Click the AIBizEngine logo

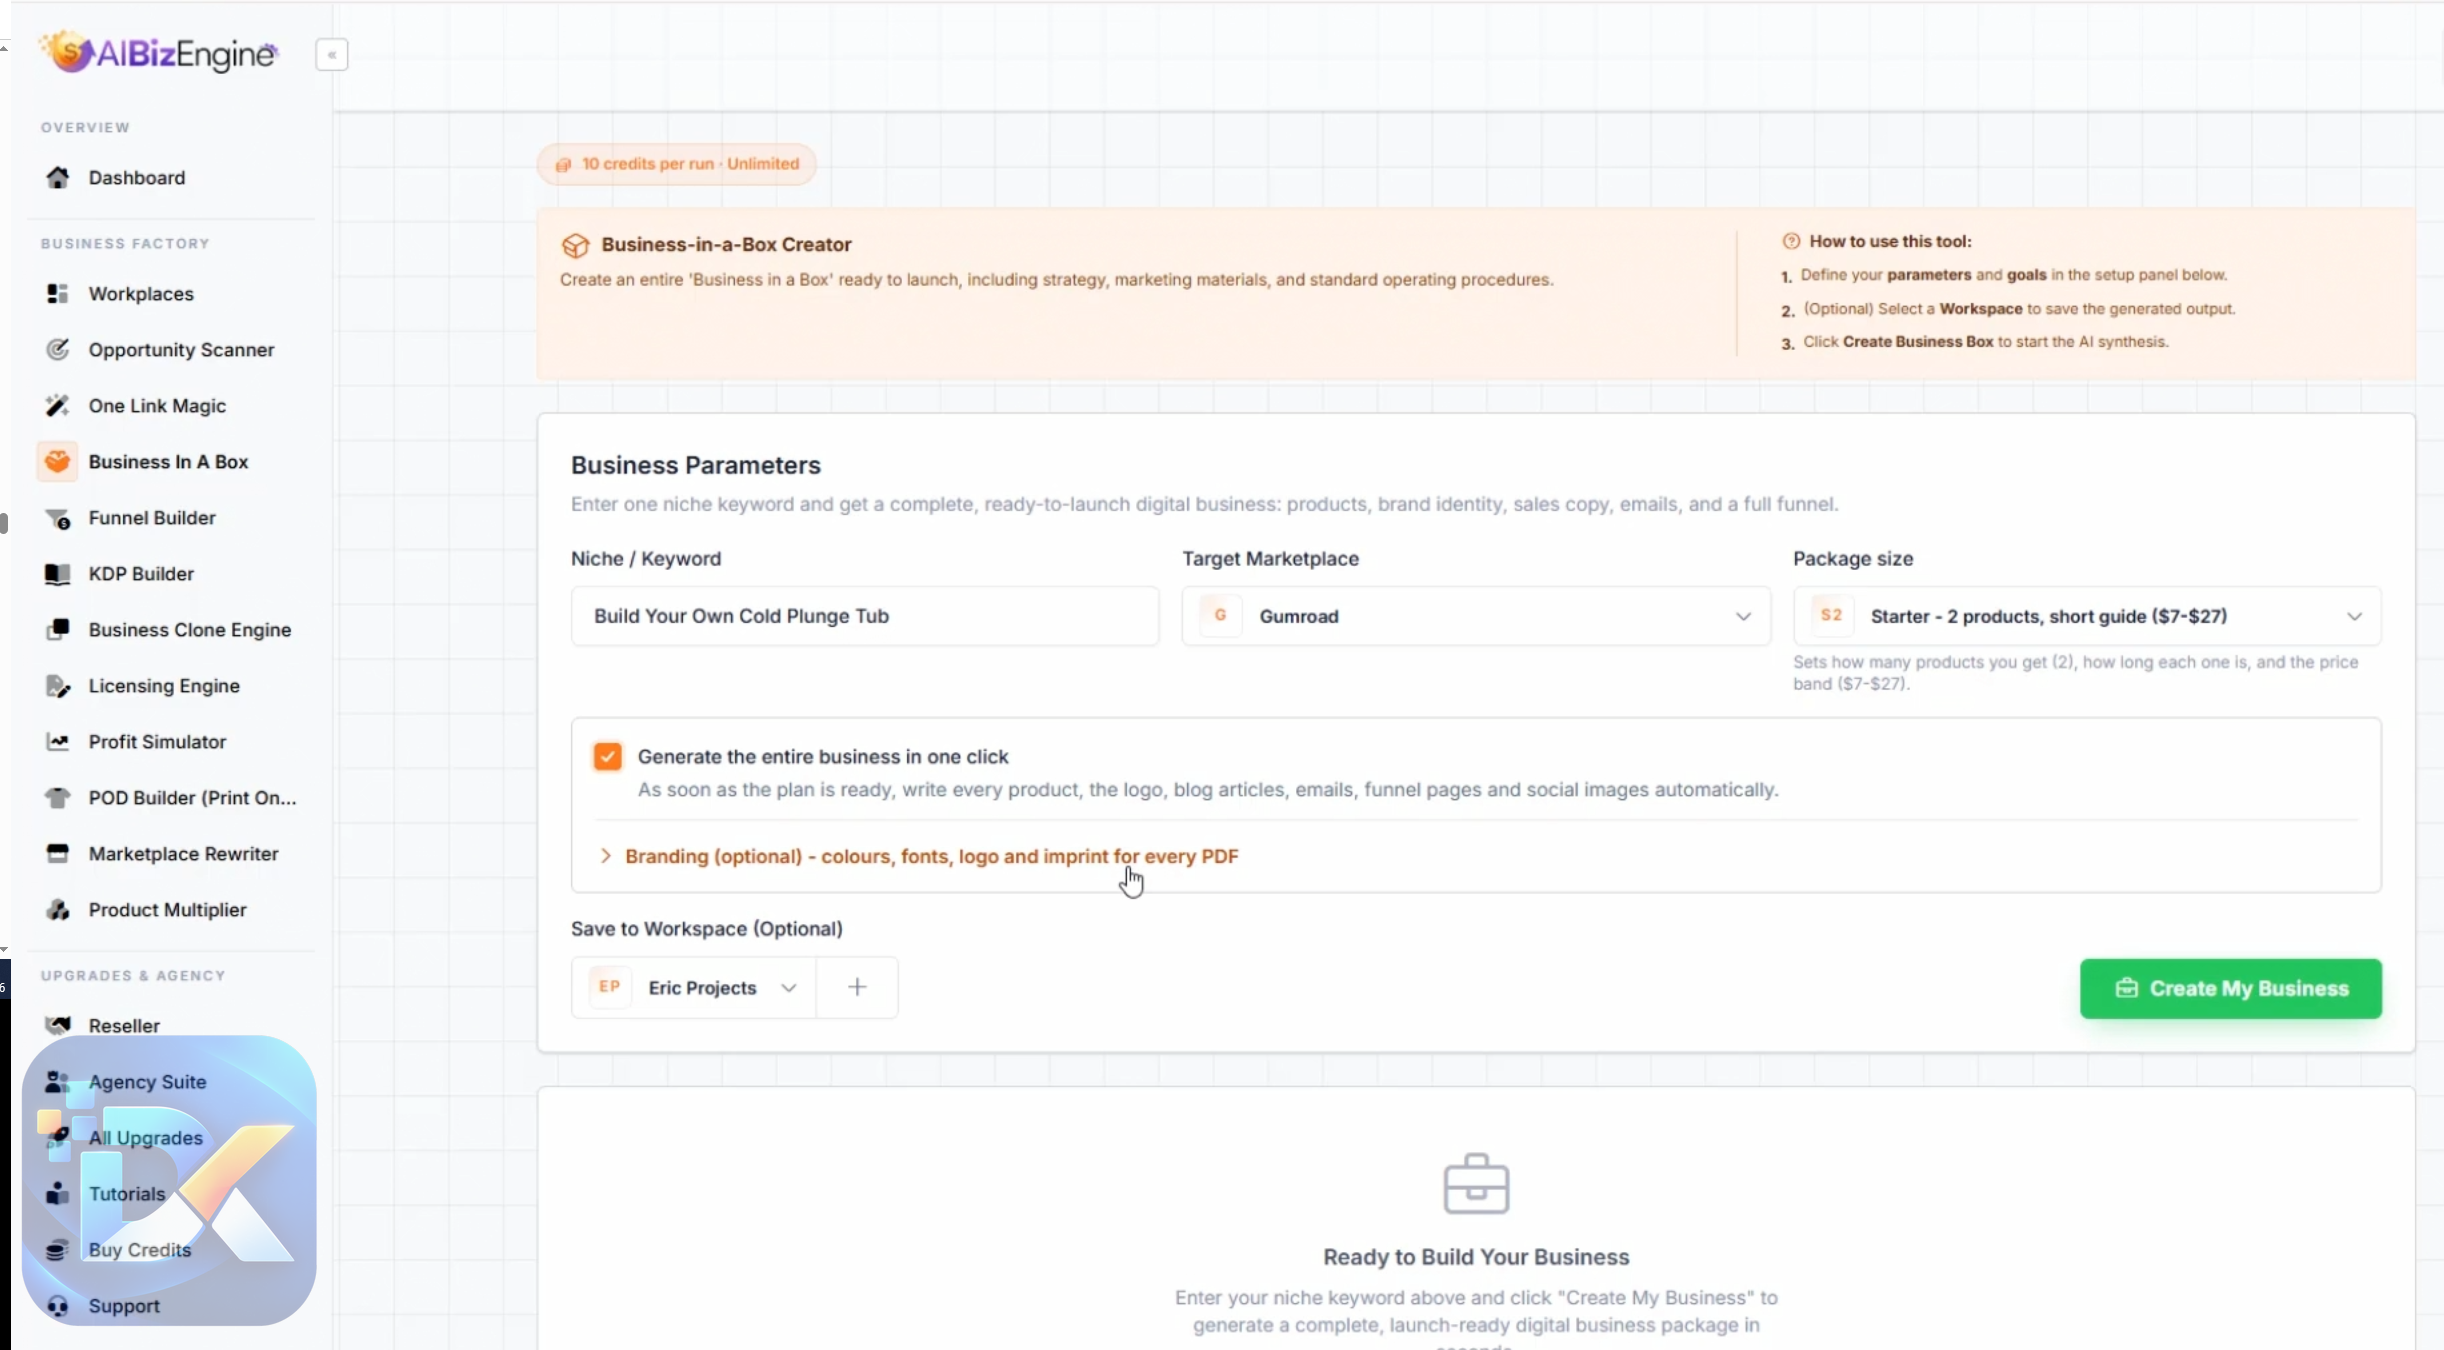tap(159, 52)
